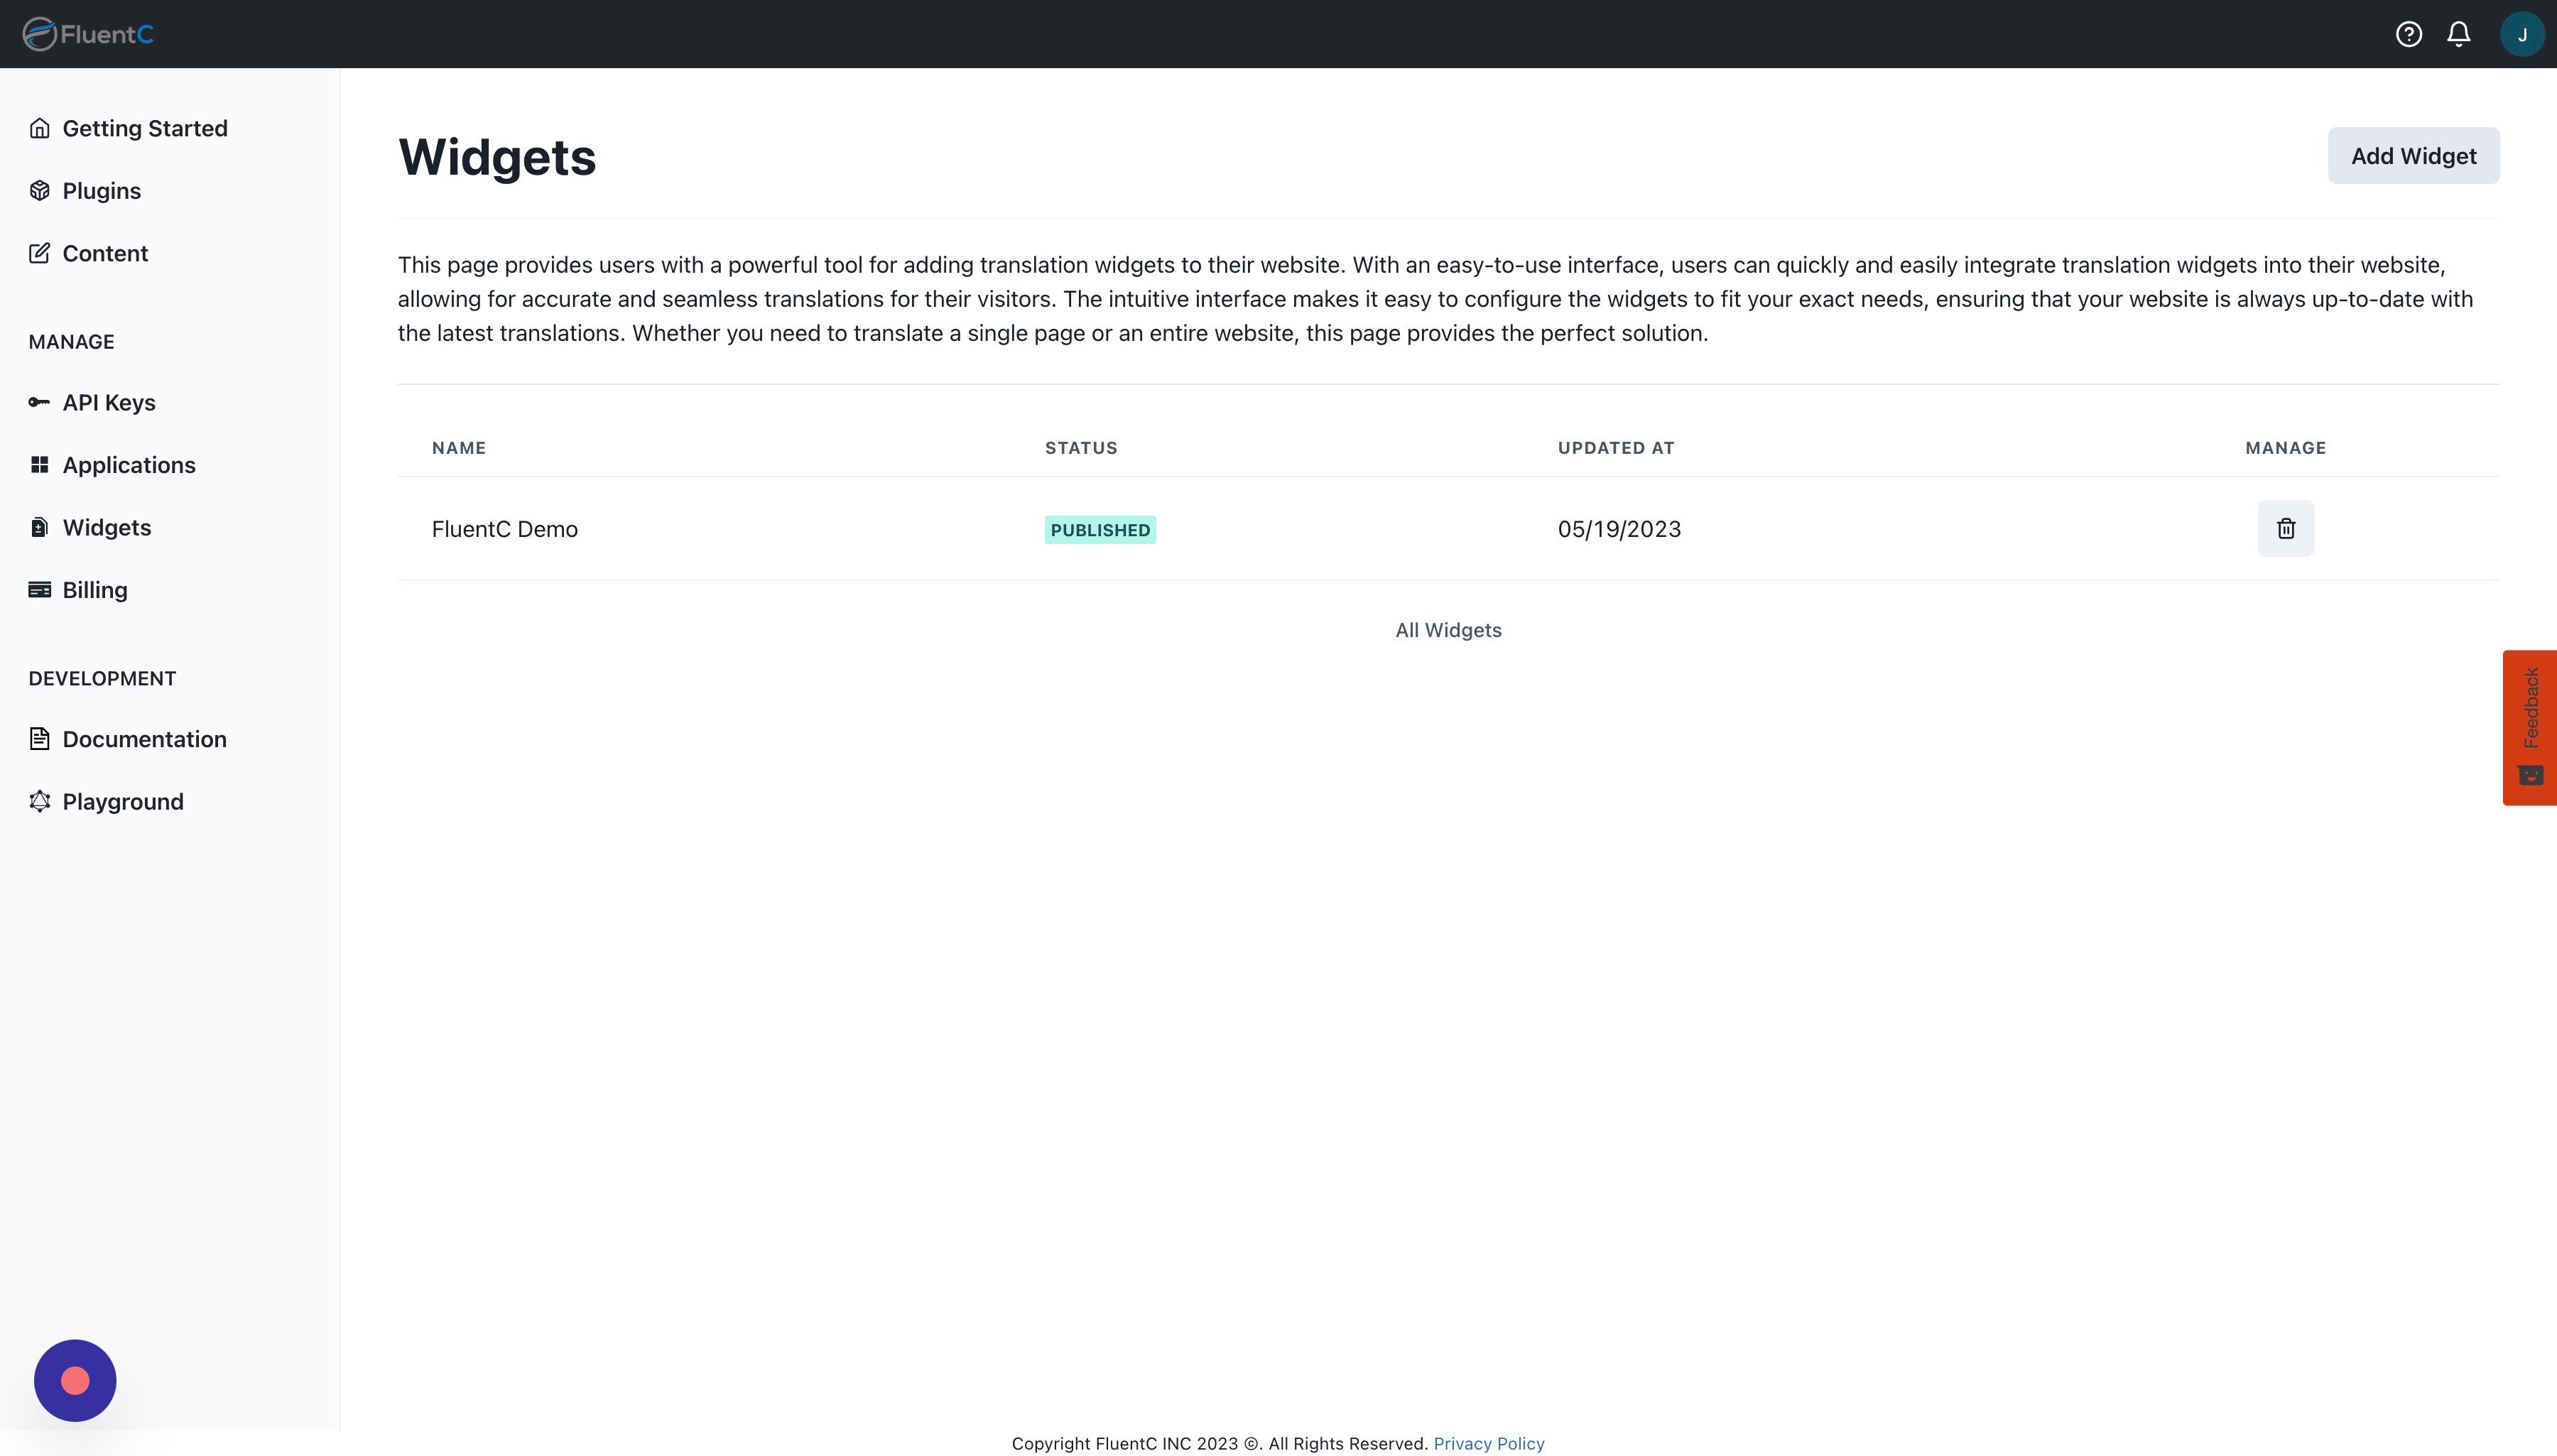The image size is (2557, 1456).
Task: Open Documentation in the sidebar
Action: pyautogui.click(x=144, y=739)
